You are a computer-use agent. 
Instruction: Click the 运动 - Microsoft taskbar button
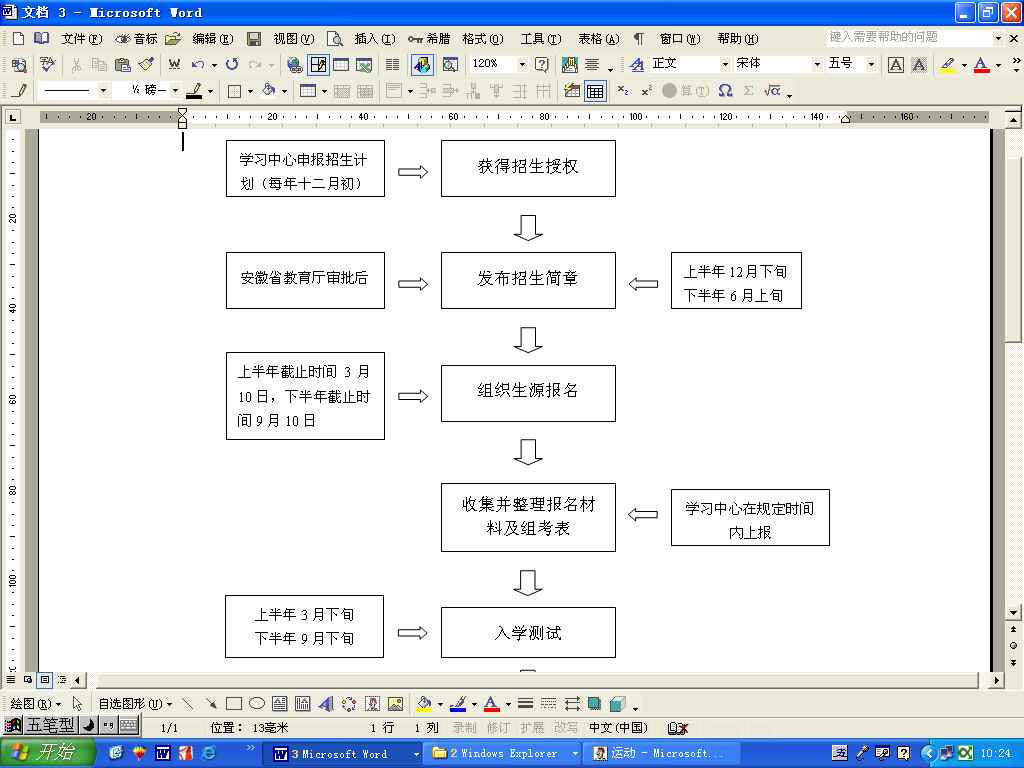coord(663,754)
